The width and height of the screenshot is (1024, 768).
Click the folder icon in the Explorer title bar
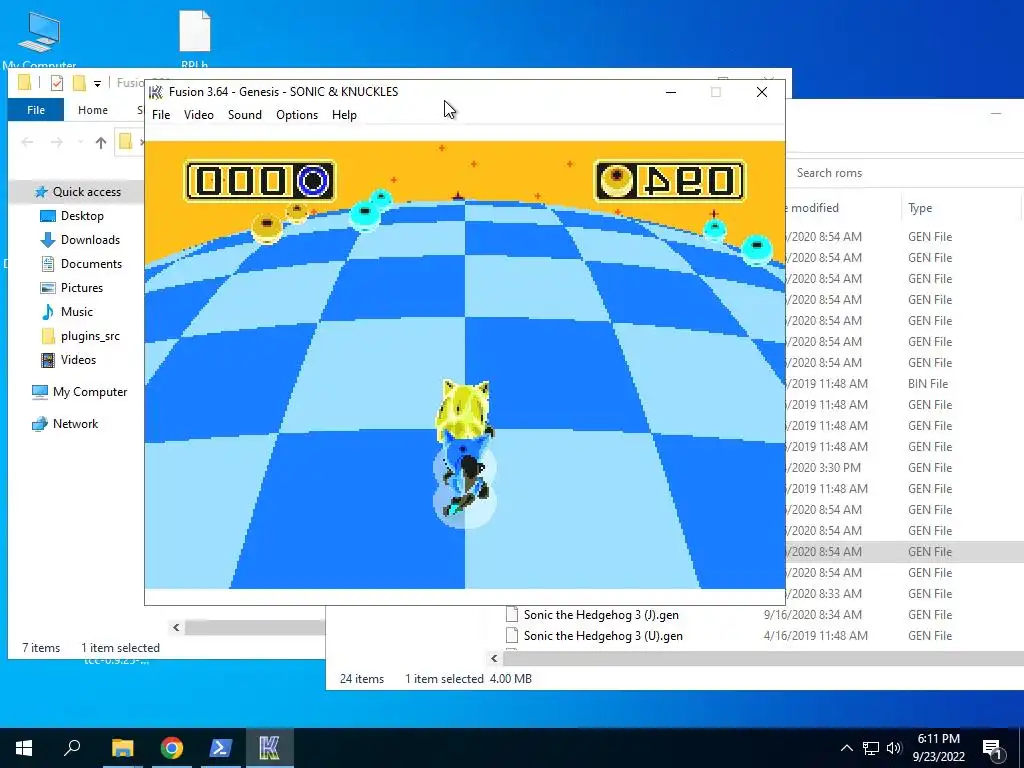coord(24,82)
